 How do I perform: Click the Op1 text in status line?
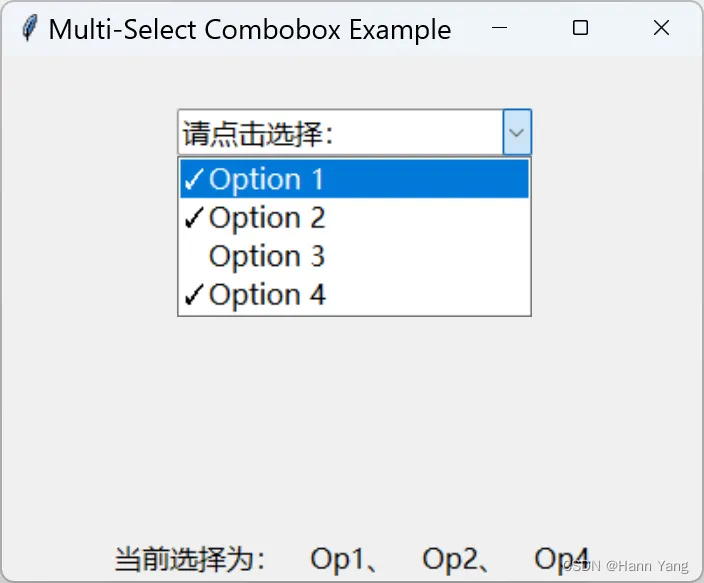click(x=338, y=559)
